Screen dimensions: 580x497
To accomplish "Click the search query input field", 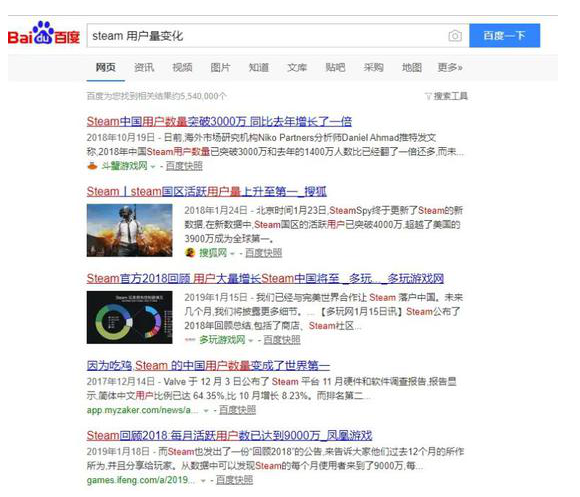I will [266, 36].
